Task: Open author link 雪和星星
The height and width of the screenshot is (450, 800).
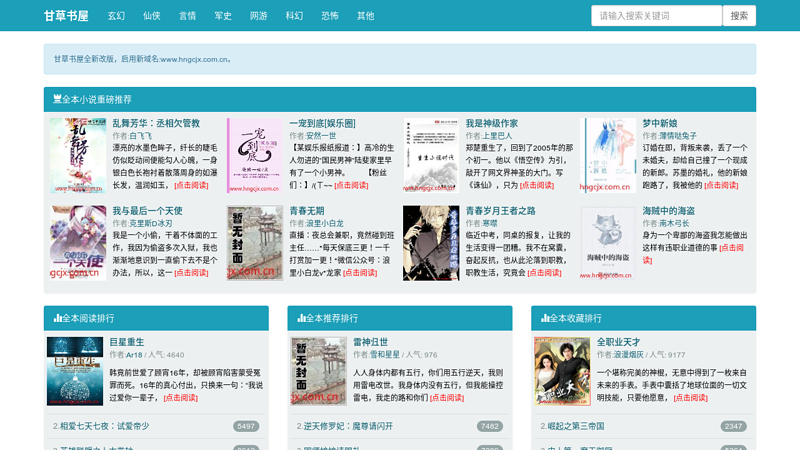Action: click(x=385, y=355)
